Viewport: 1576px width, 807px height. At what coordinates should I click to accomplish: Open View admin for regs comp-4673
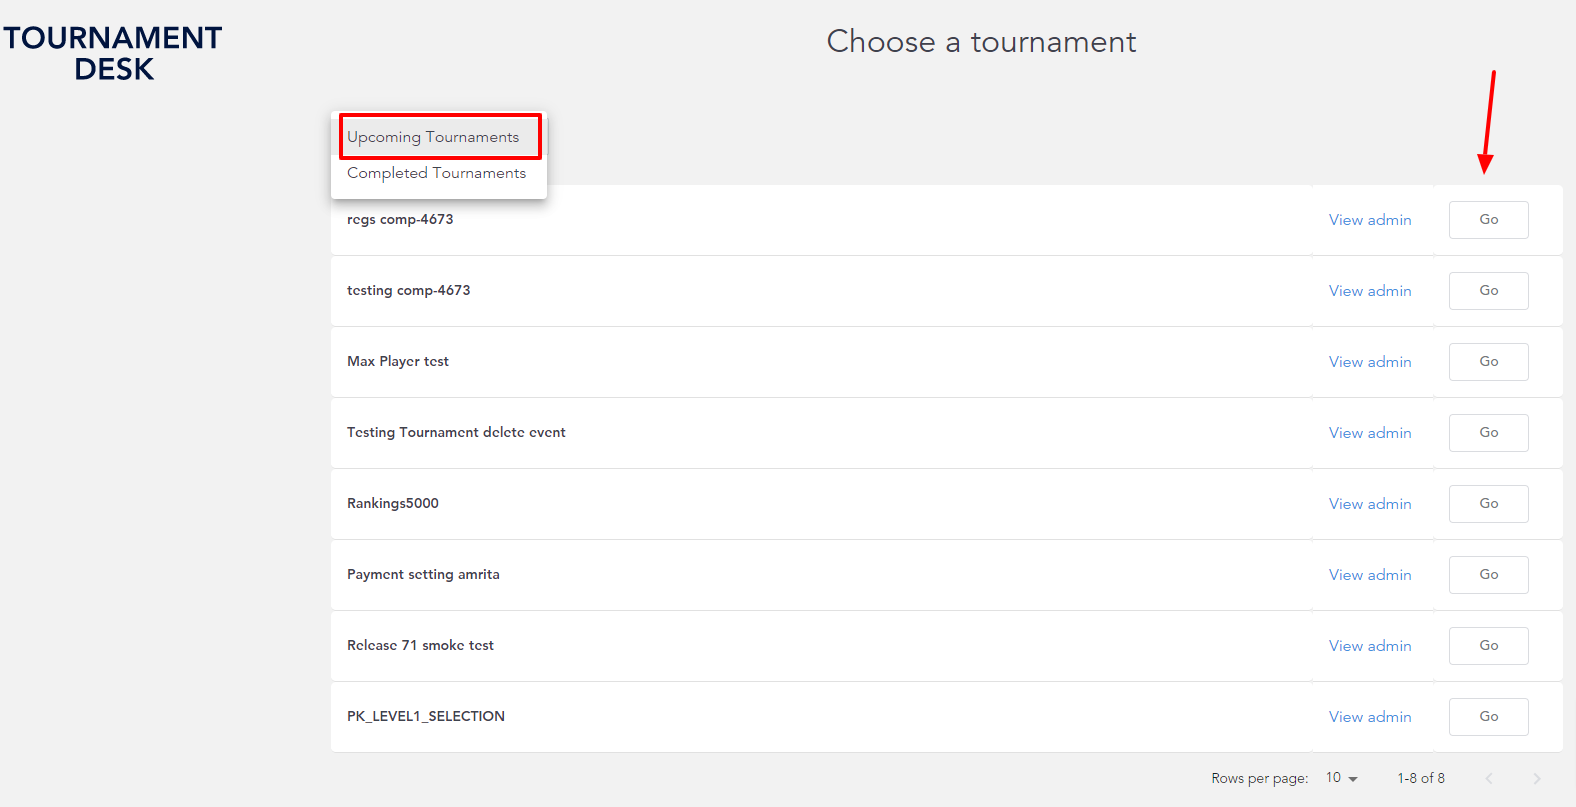1370,220
